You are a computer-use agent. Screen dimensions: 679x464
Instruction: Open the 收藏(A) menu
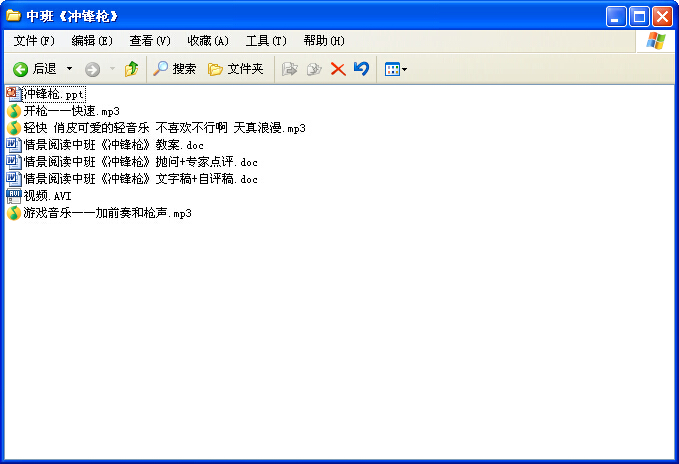pyautogui.click(x=208, y=41)
